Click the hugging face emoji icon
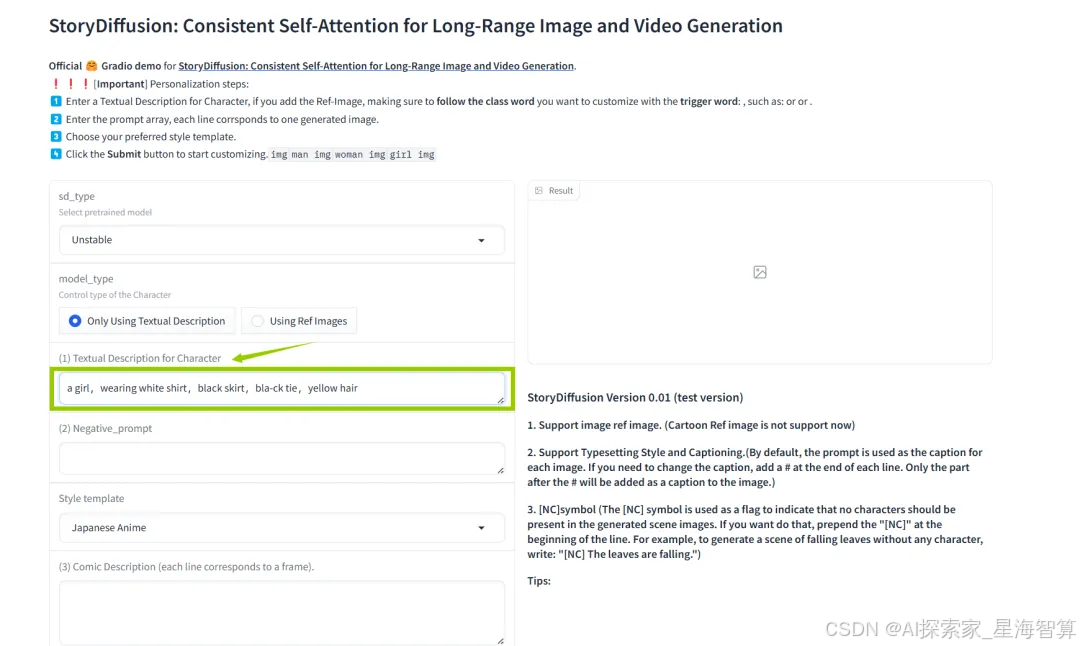The width and height of the screenshot is (1080, 646). point(92,66)
